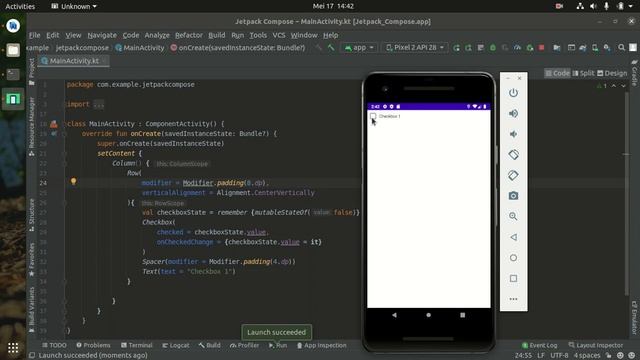Open the bottom Build tool window

pos(210,345)
